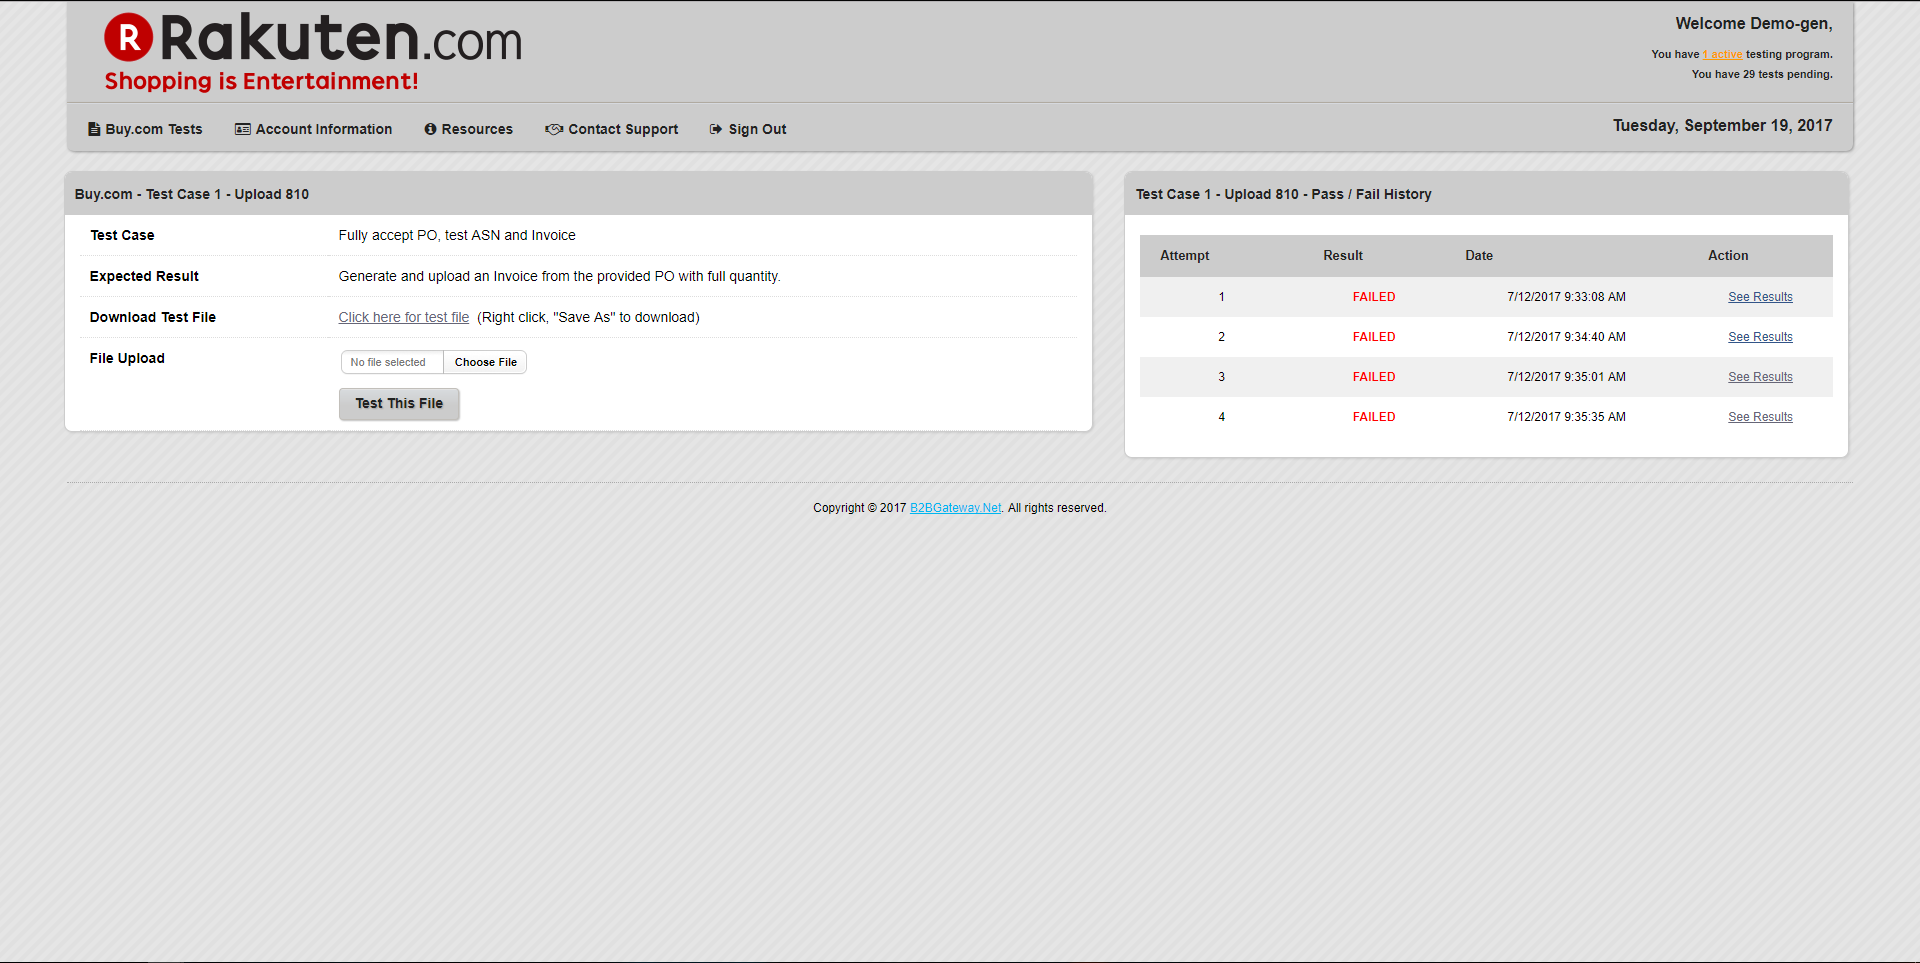Click the 'Tuesday, September 19, 2017' date

(1722, 126)
